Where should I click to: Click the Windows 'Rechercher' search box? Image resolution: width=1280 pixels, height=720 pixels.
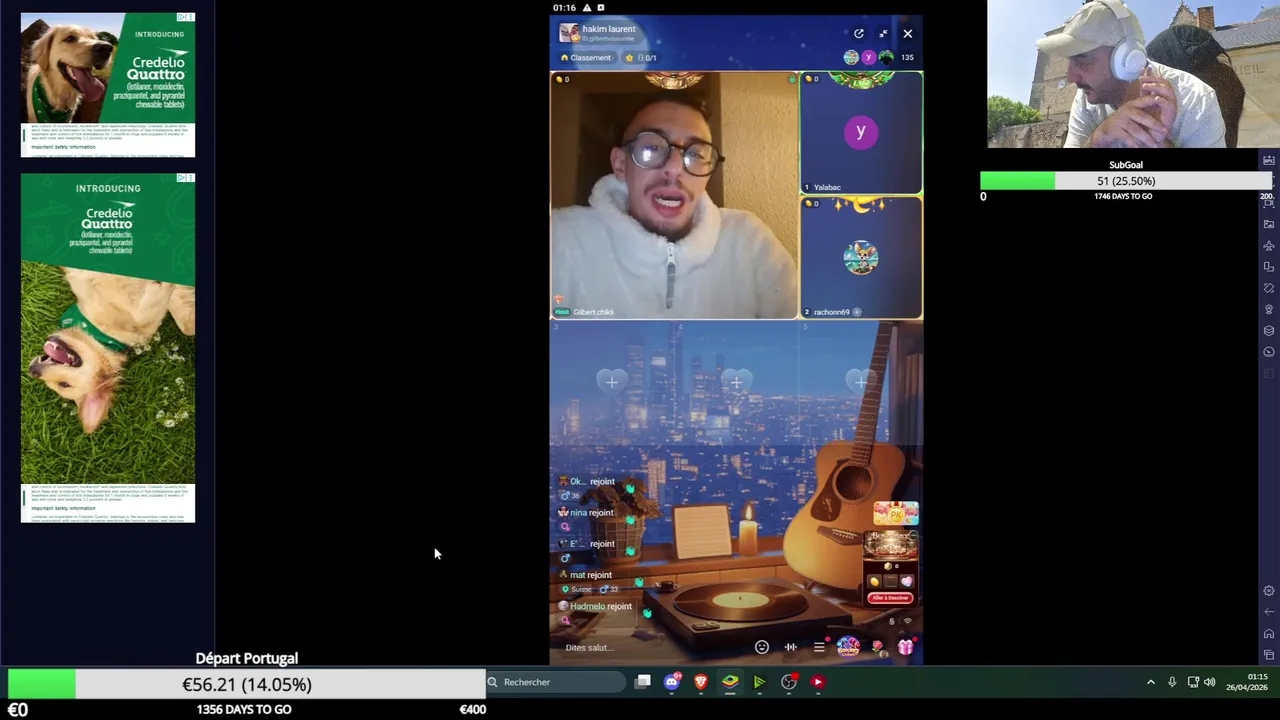556,682
